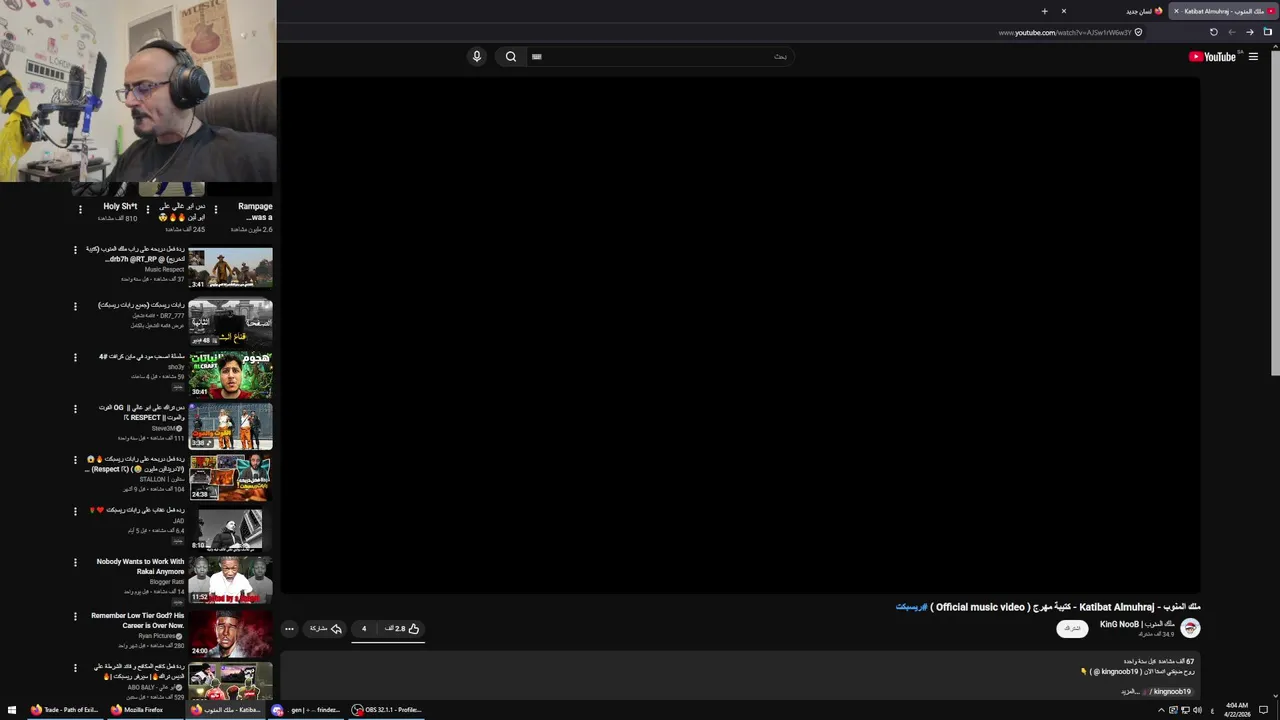1280x720 pixels.
Task: Open a new tab with the plus icon
Action: 1044,11
